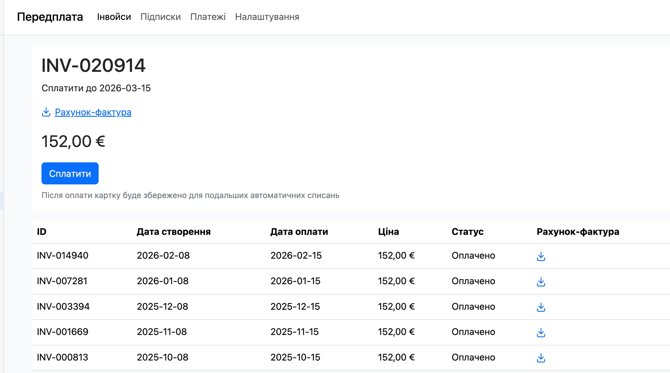Download invoice for INV-000813
The height and width of the screenshot is (373, 670).
pyautogui.click(x=541, y=358)
